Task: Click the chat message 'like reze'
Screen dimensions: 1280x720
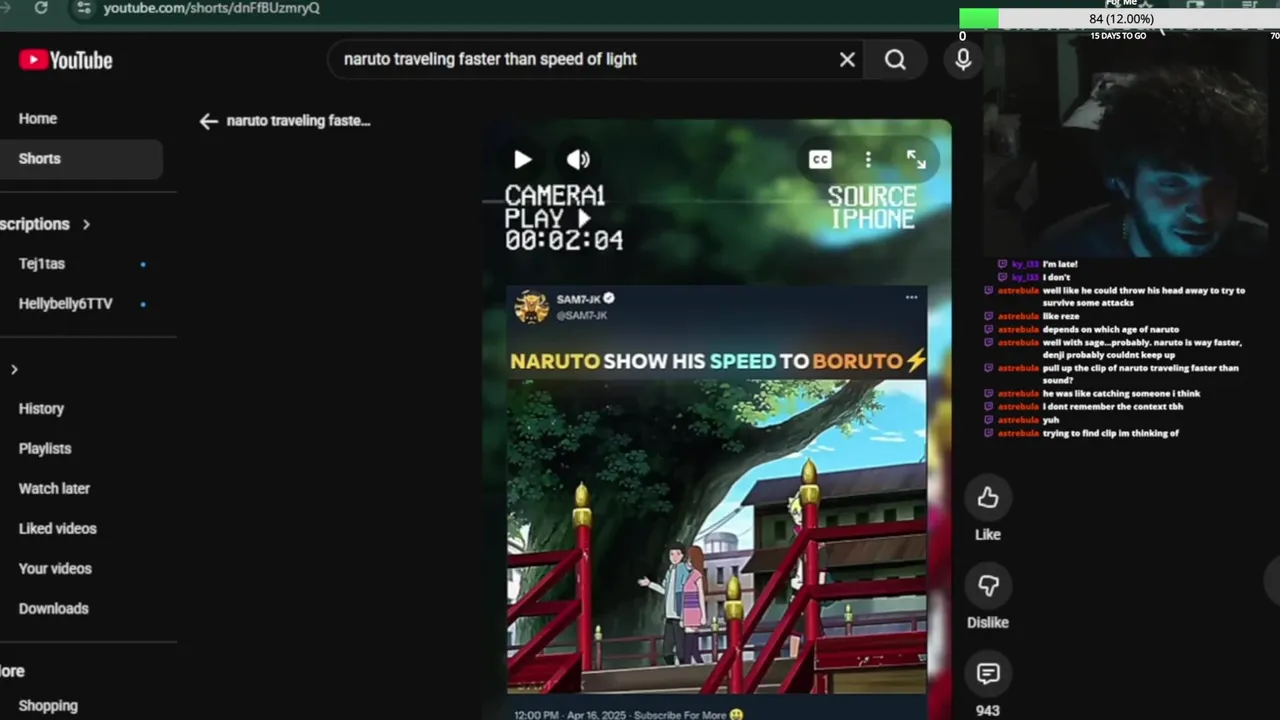Action: click(x=1062, y=316)
